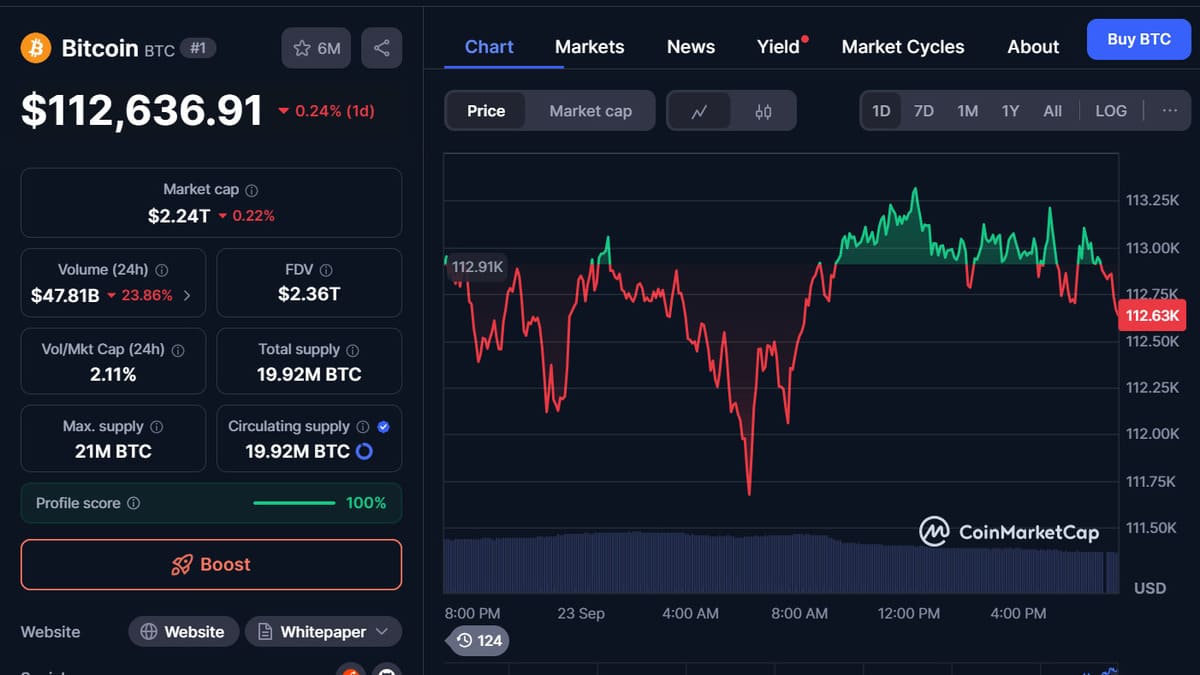The width and height of the screenshot is (1200, 675).
Task: Click the blue verified badge on Circulating supply
Action: click(384, 426)
